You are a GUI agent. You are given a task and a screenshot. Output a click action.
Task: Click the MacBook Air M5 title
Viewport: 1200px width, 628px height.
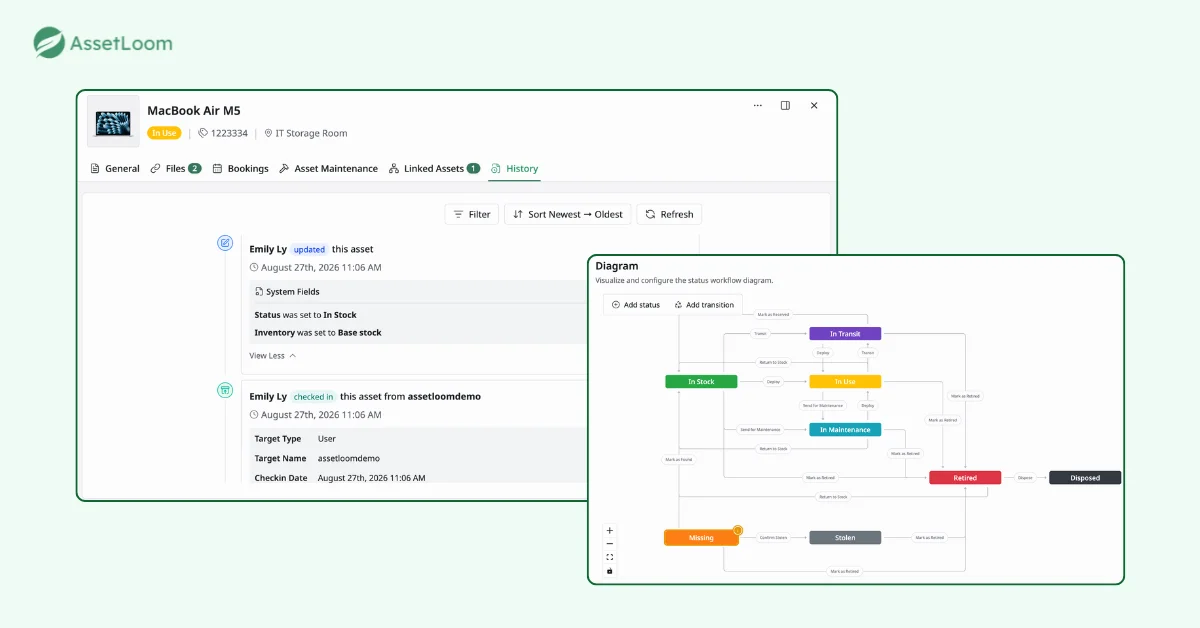[194, 111]
